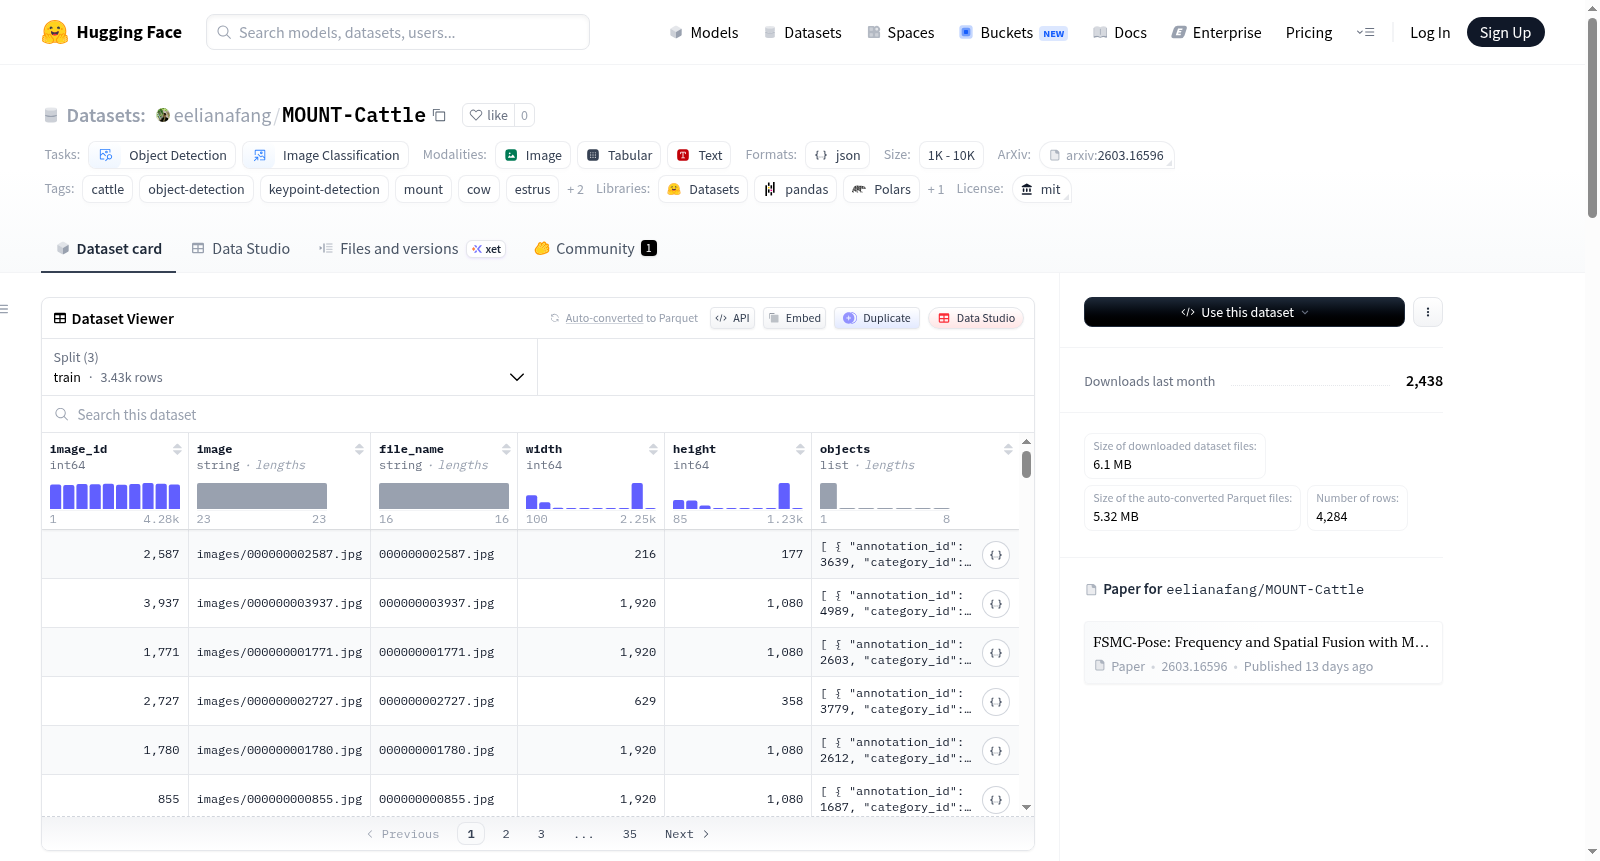The image size is (1600, 861).
Task: Sort by the width column
Action: [653, 449]
